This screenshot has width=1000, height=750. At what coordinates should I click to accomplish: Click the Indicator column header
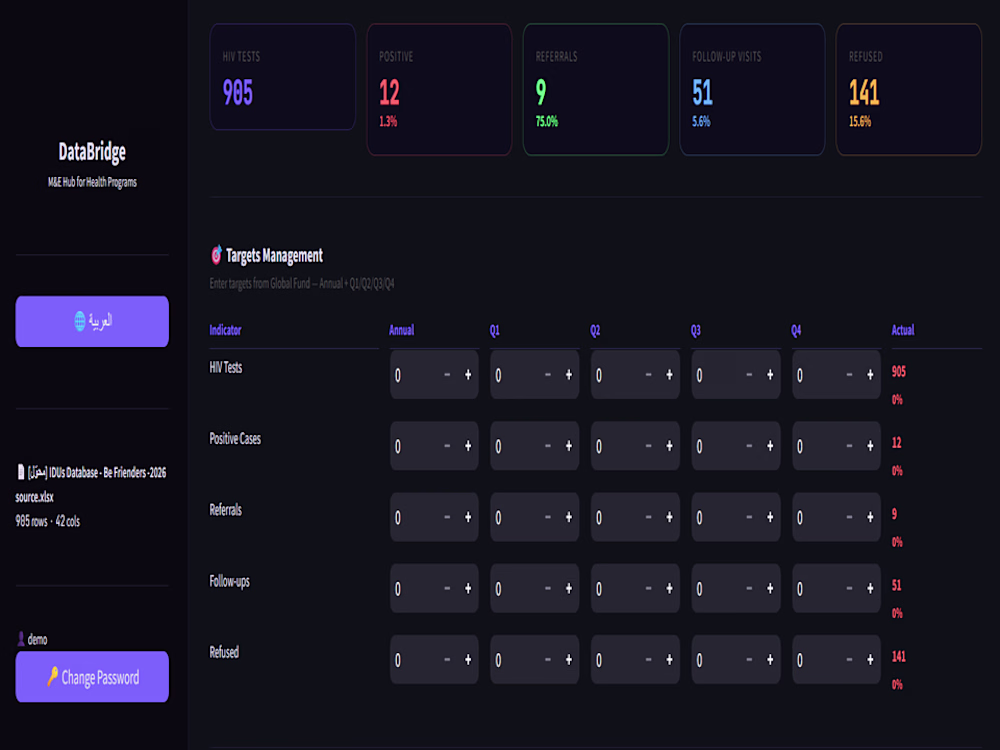225,330
